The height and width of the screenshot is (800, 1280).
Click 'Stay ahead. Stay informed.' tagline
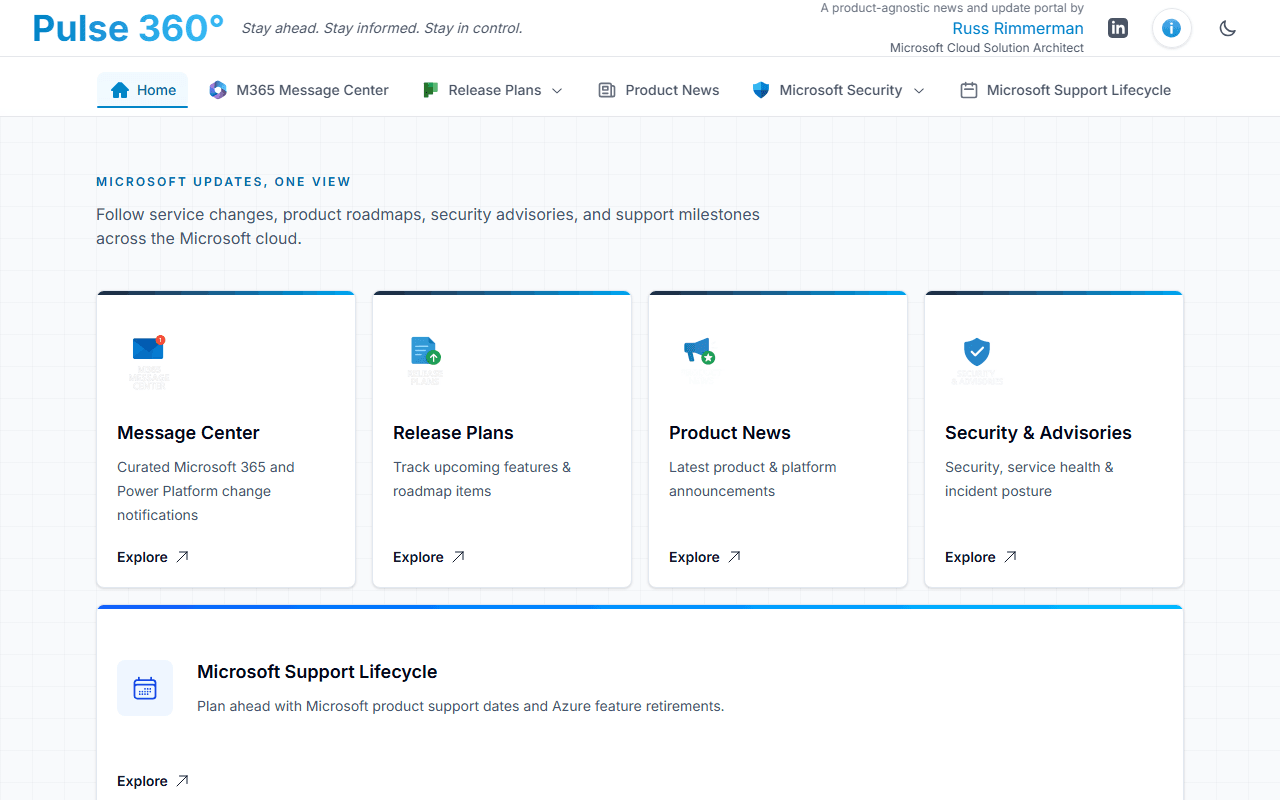pos(382,28)
